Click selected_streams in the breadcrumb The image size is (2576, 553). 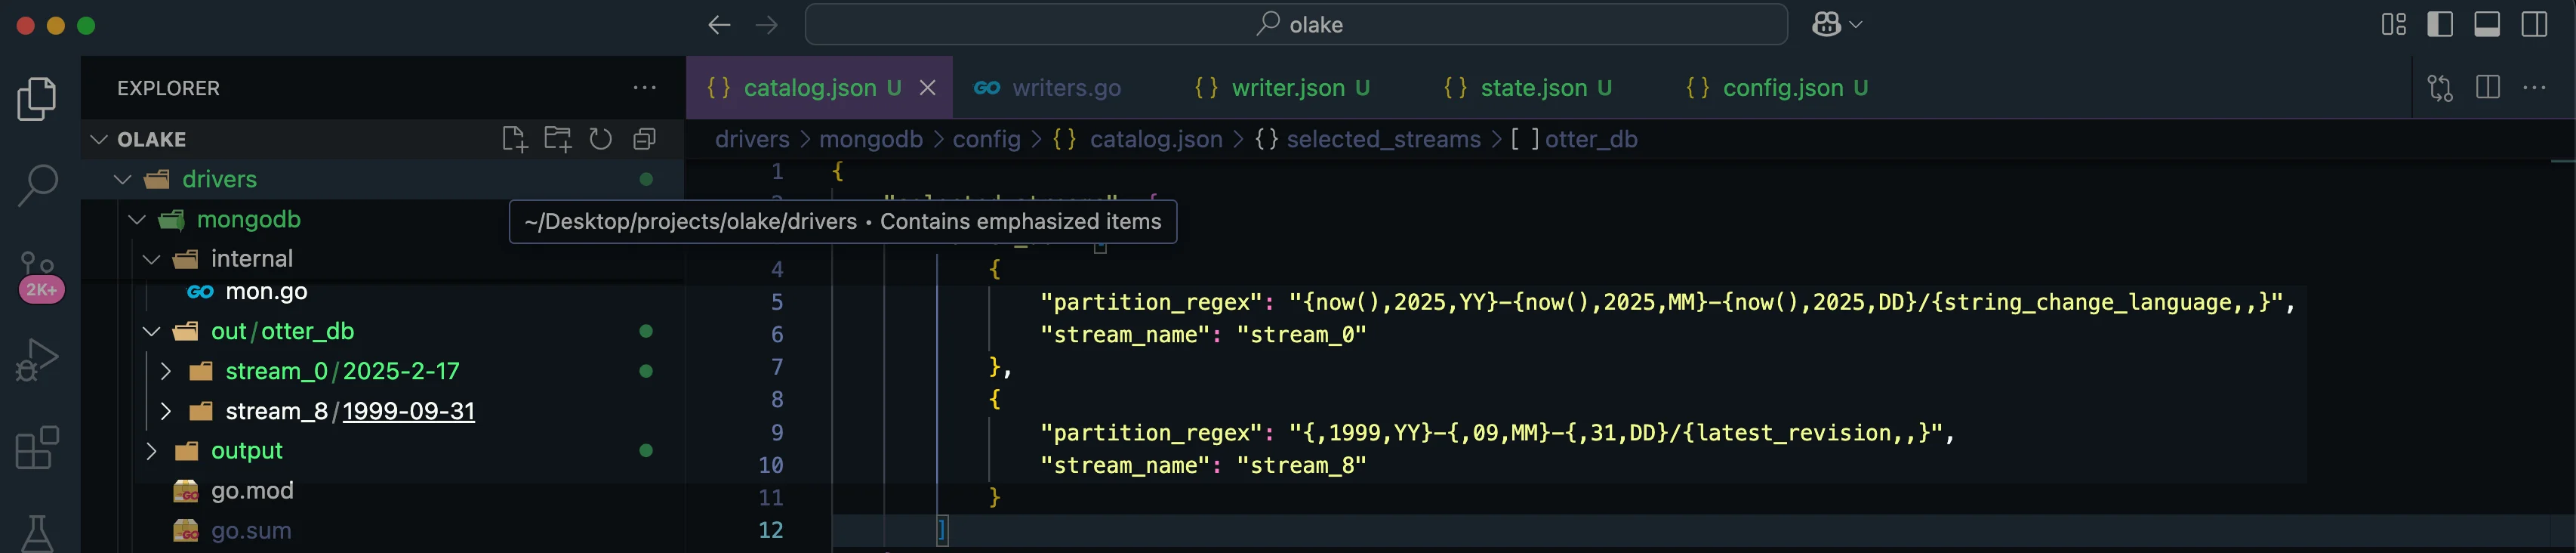[1383, 139]
